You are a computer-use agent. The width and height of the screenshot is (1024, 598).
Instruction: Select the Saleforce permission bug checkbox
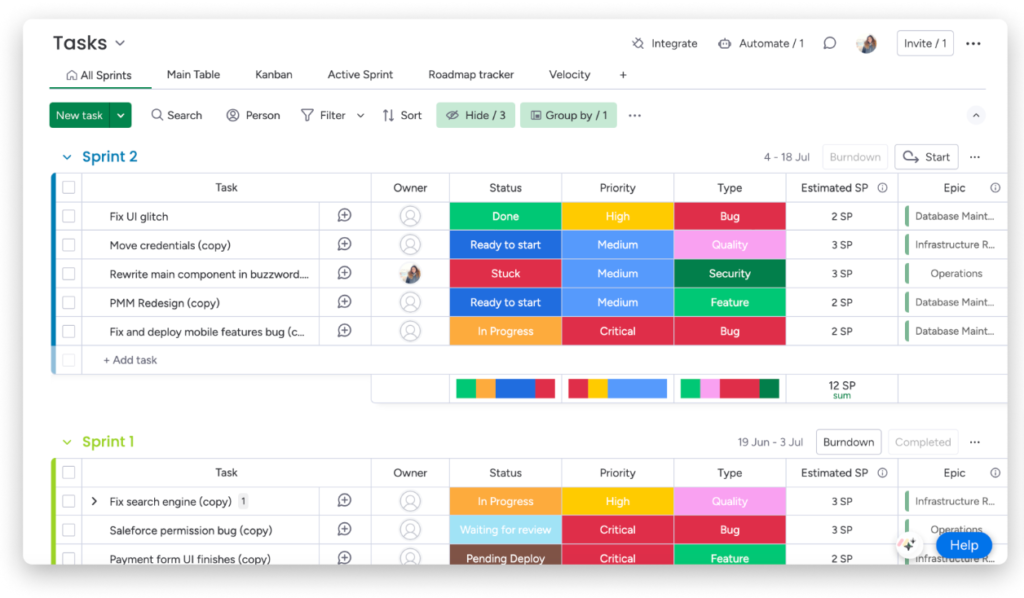(x=68, y=529)
